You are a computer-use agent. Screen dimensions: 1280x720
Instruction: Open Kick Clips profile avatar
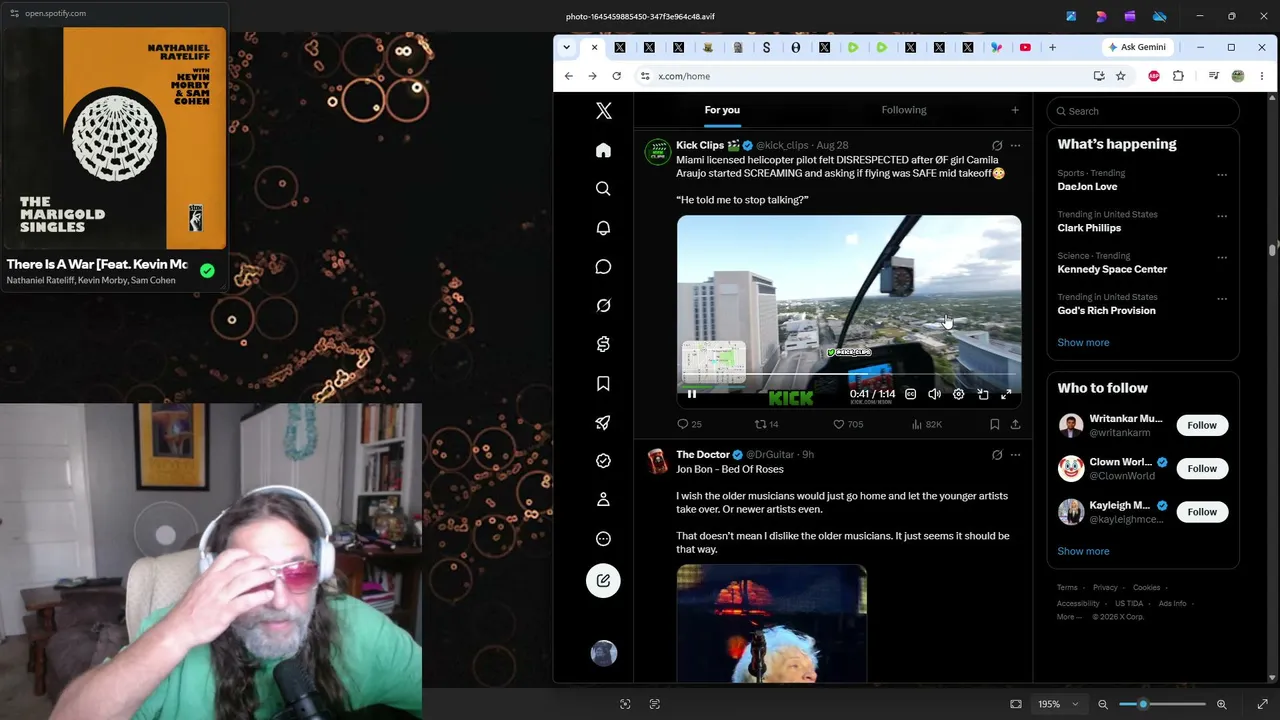click(x=657, y=152)
